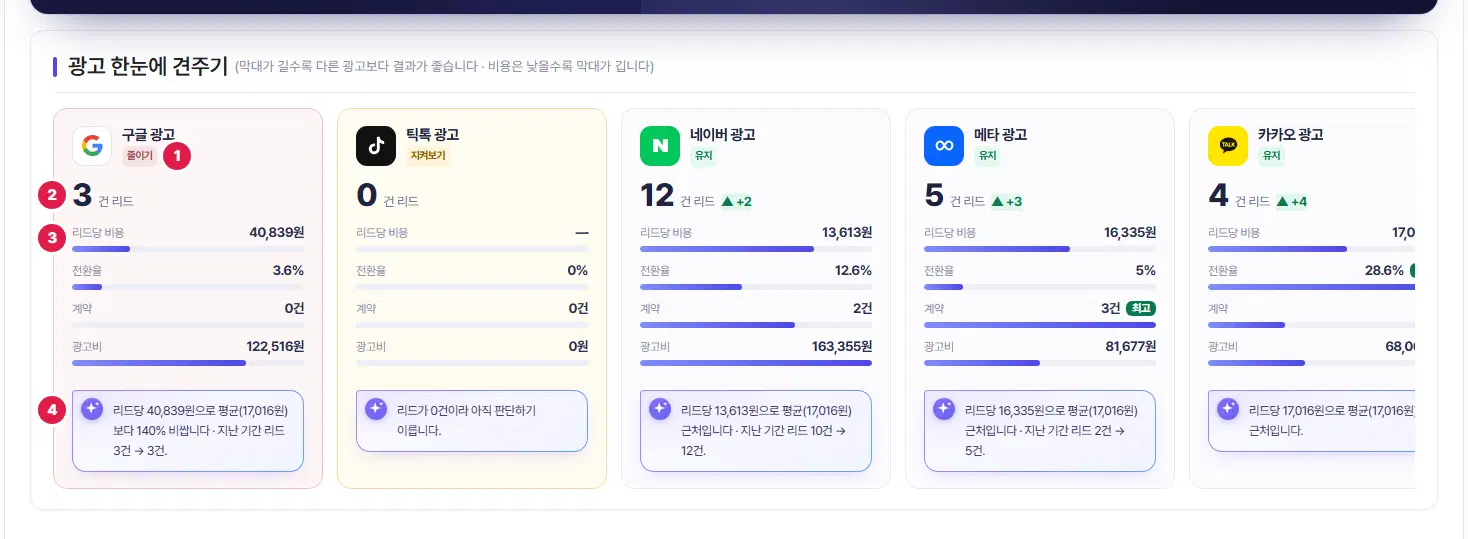
Task: Click the 지켜보기 badge under 틱톡 광고
Action: point(428,156)
